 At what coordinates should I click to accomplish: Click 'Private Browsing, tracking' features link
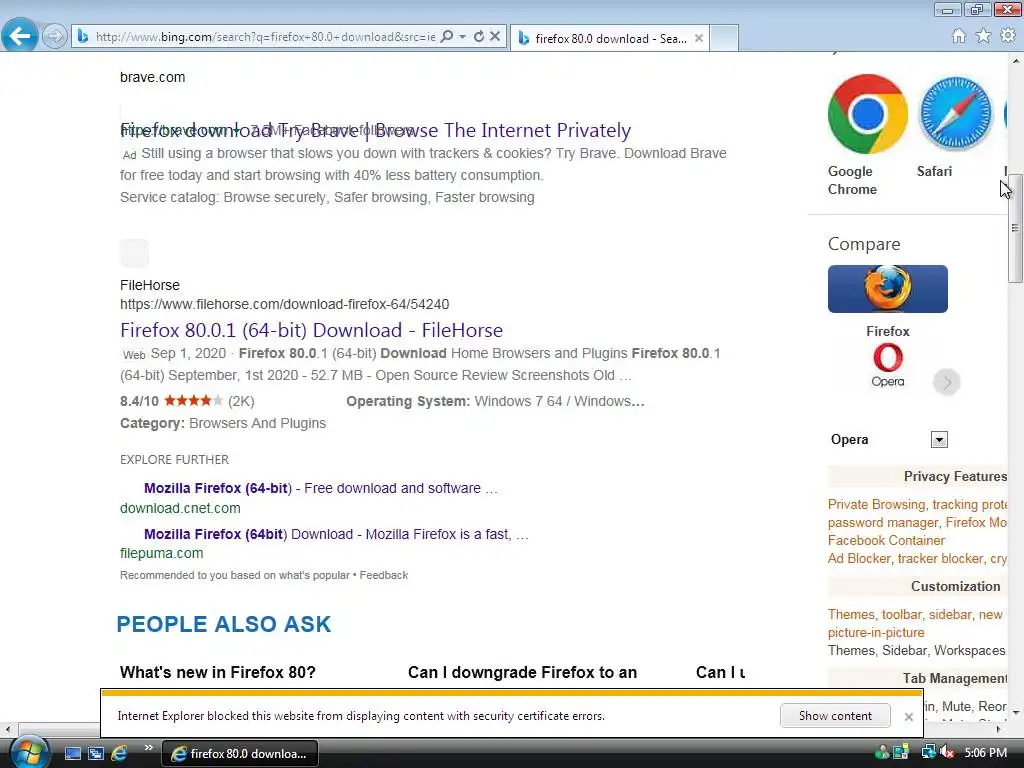tap(917, 504)
